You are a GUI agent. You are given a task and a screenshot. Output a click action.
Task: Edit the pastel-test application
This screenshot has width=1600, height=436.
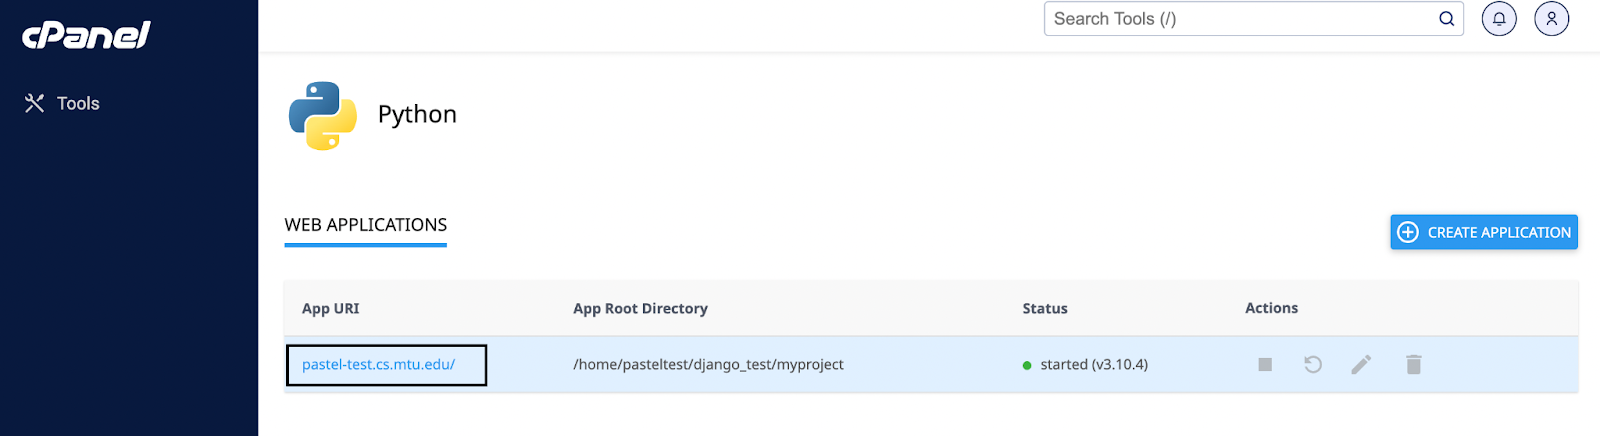1361,364
